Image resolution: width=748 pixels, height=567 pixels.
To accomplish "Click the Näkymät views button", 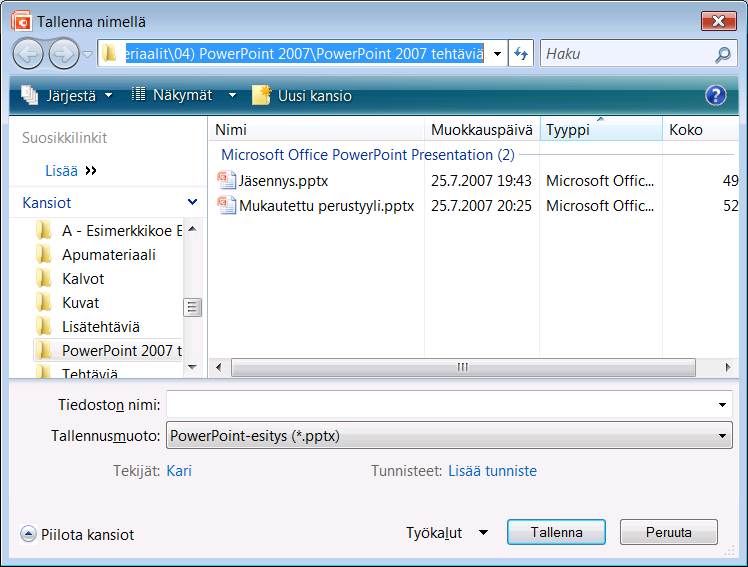I will tap(172, 95).
